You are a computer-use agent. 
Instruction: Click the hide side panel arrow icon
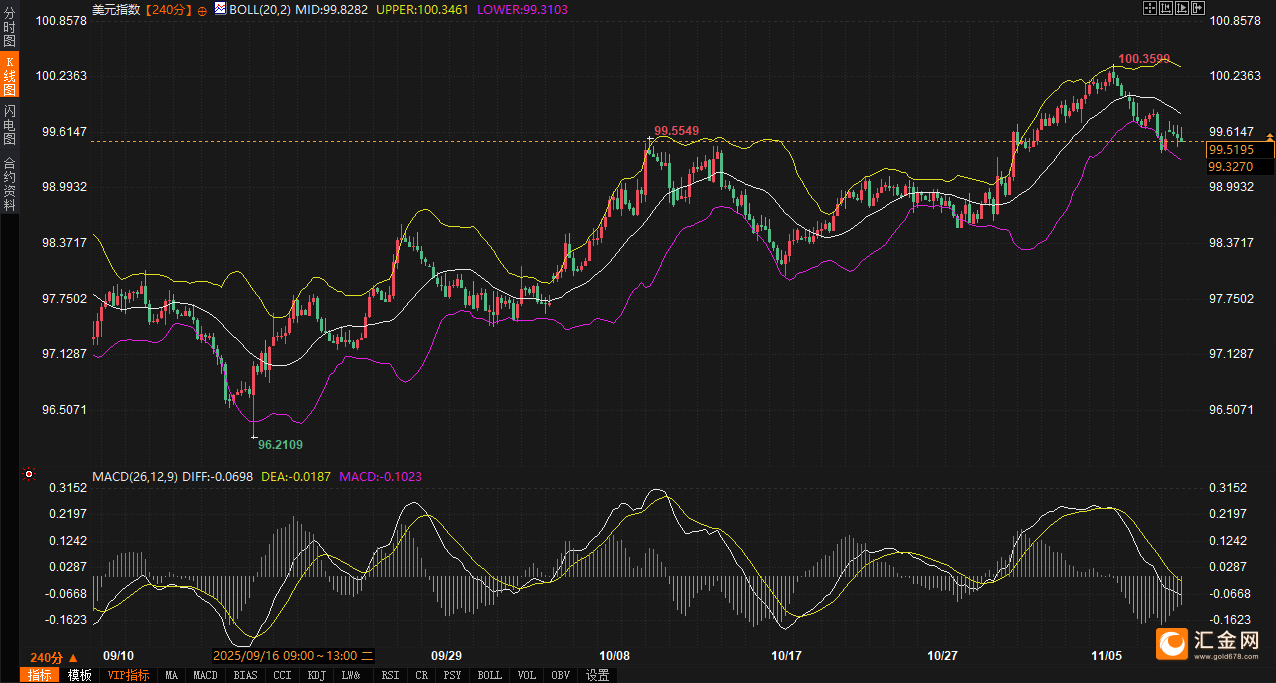tap(1198, 8)
